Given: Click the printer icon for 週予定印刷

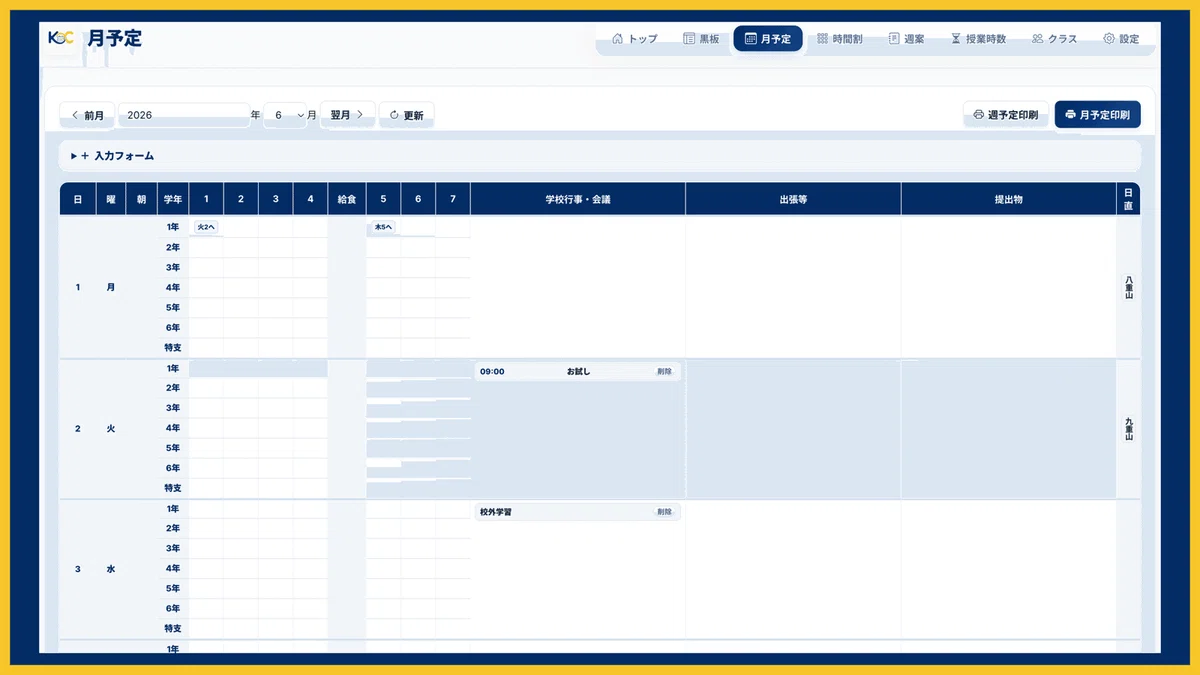Looking at the screenshot, I should point(978,115).
